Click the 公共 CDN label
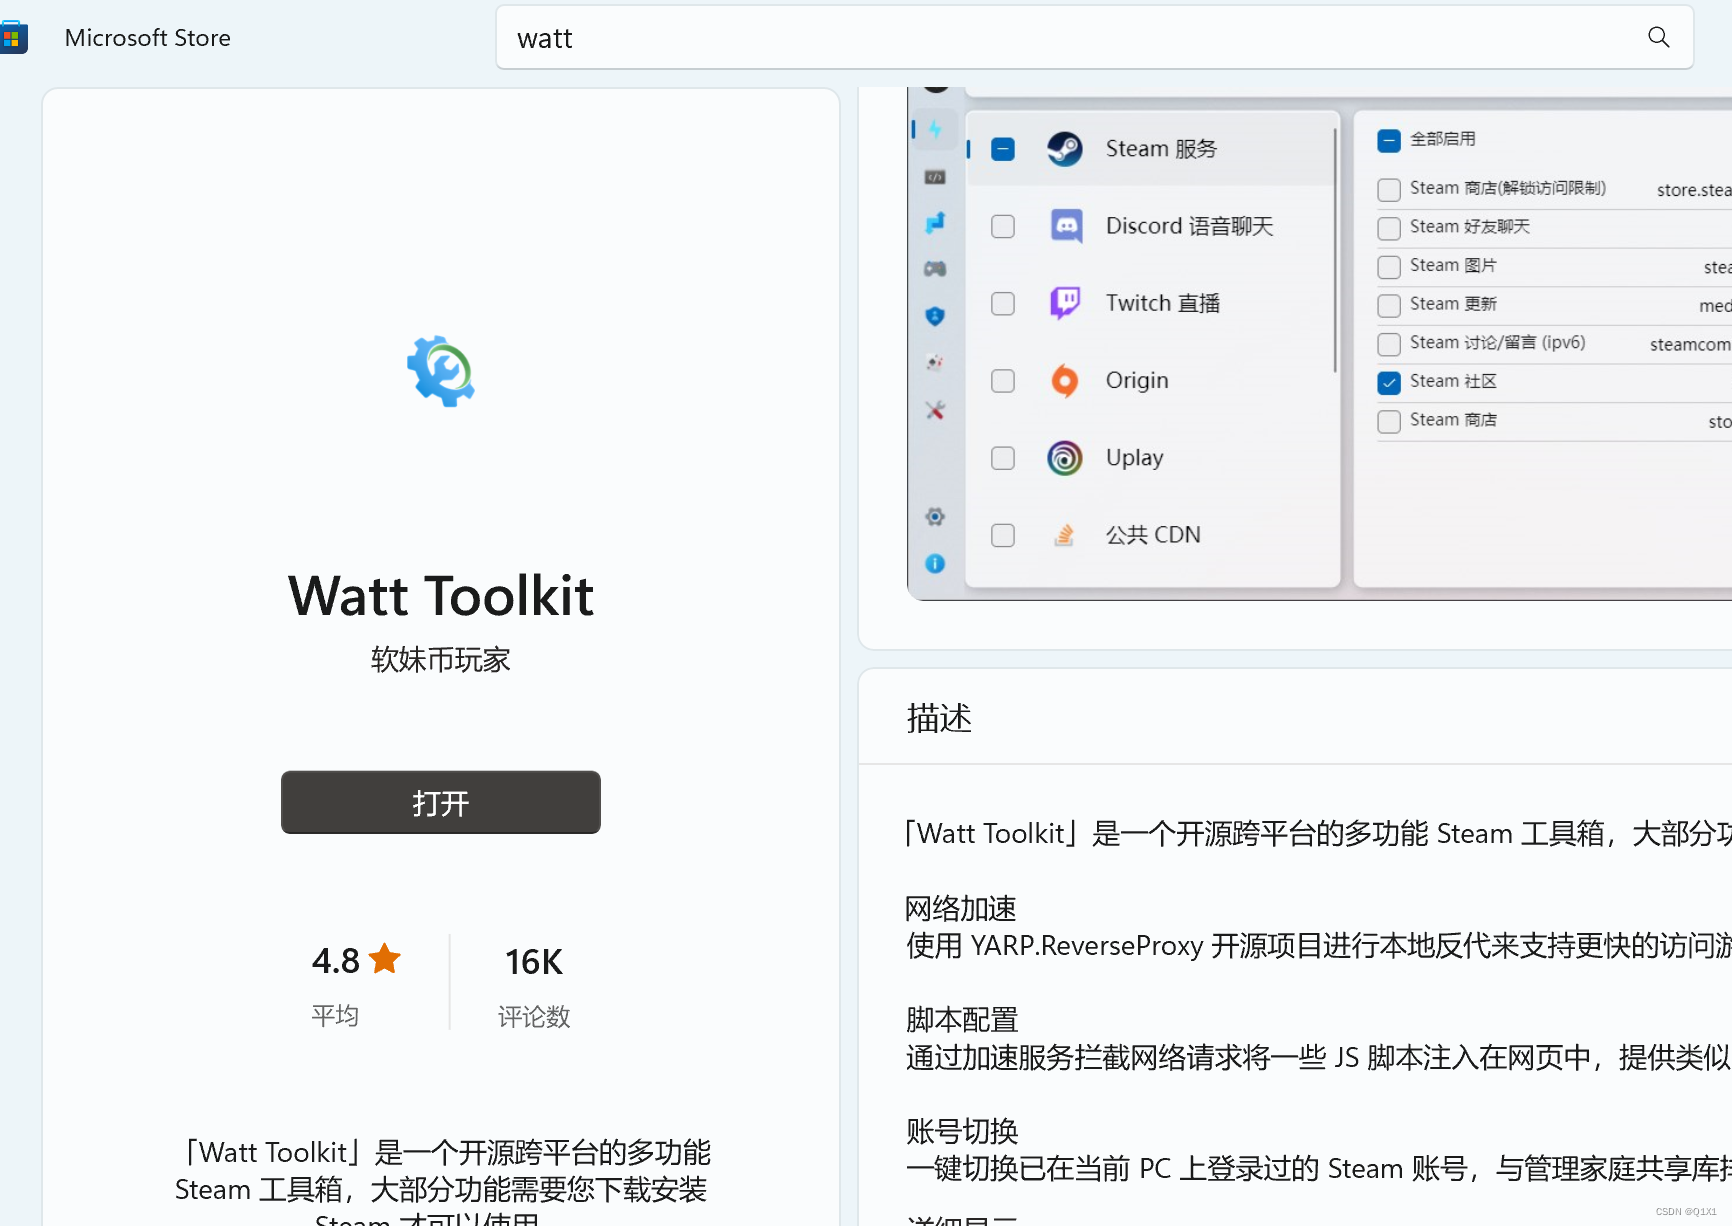Image resolution: width=1732 pixels, height=1226 pixels. pyautogui.click(x=1153, y=535)
